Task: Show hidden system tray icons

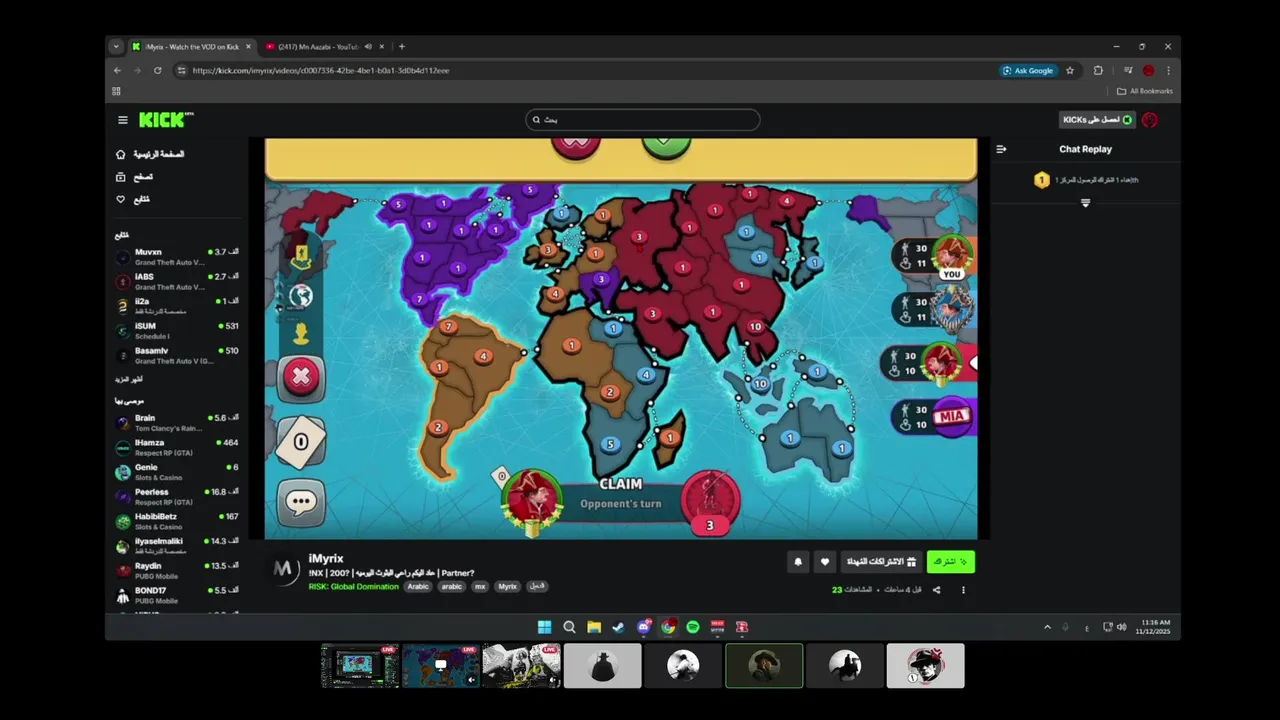Action: tap(1047, 627)
